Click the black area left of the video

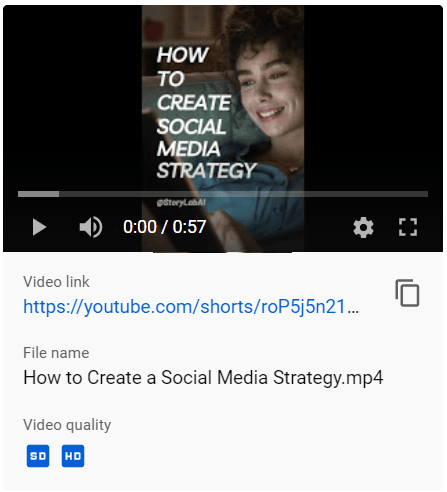(x=72, y=100)
